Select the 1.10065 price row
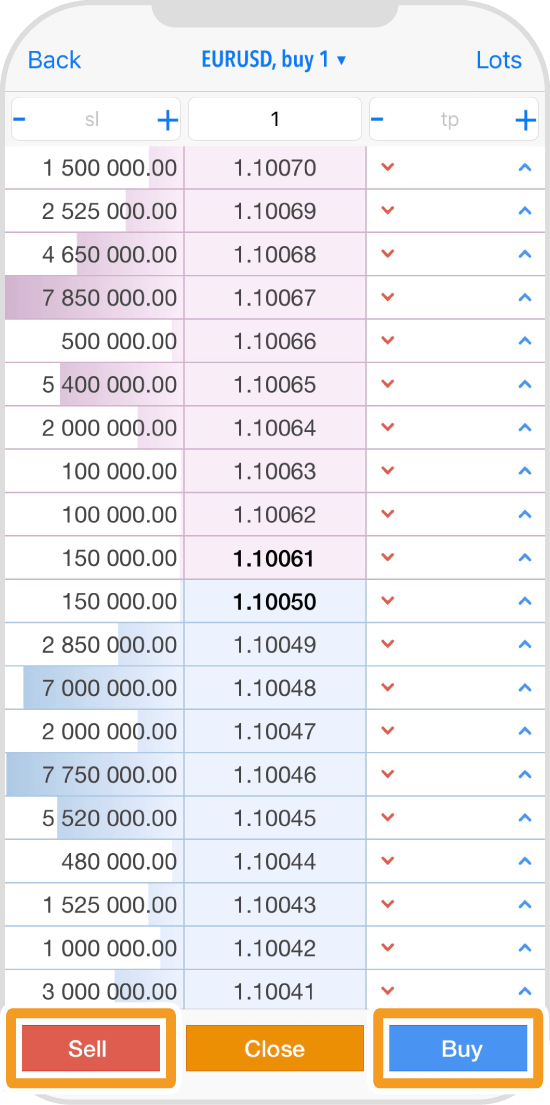Image resolution: width=550 pixels, height=1105 pixels. point(275,384)
